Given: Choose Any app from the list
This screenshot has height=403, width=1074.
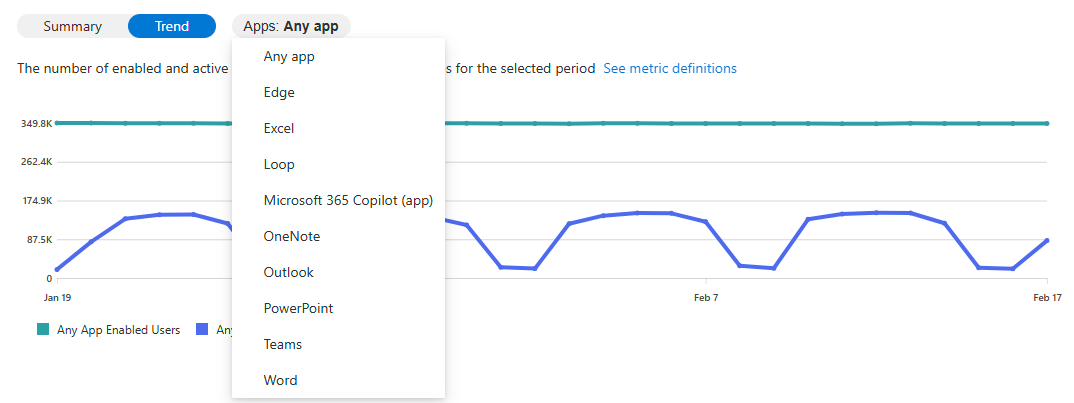Looking at the screenshot, I should pos(289,57).
